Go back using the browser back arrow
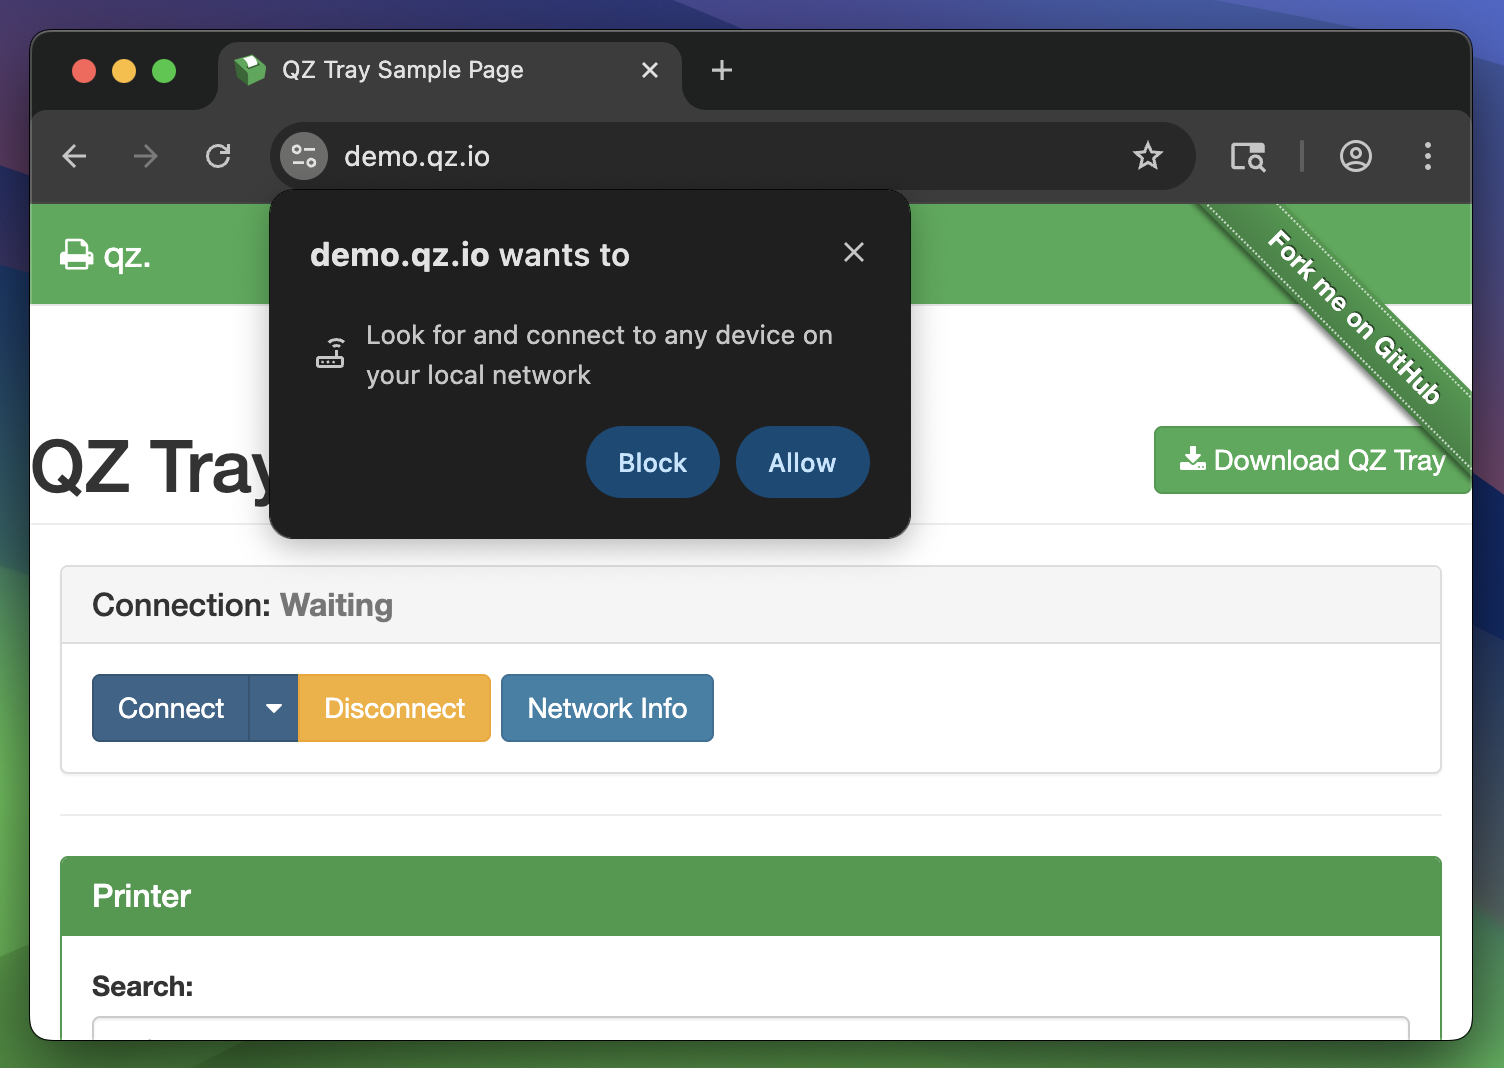The height and width of the screenshot is (1068, 1504). [x=74, y=156]
